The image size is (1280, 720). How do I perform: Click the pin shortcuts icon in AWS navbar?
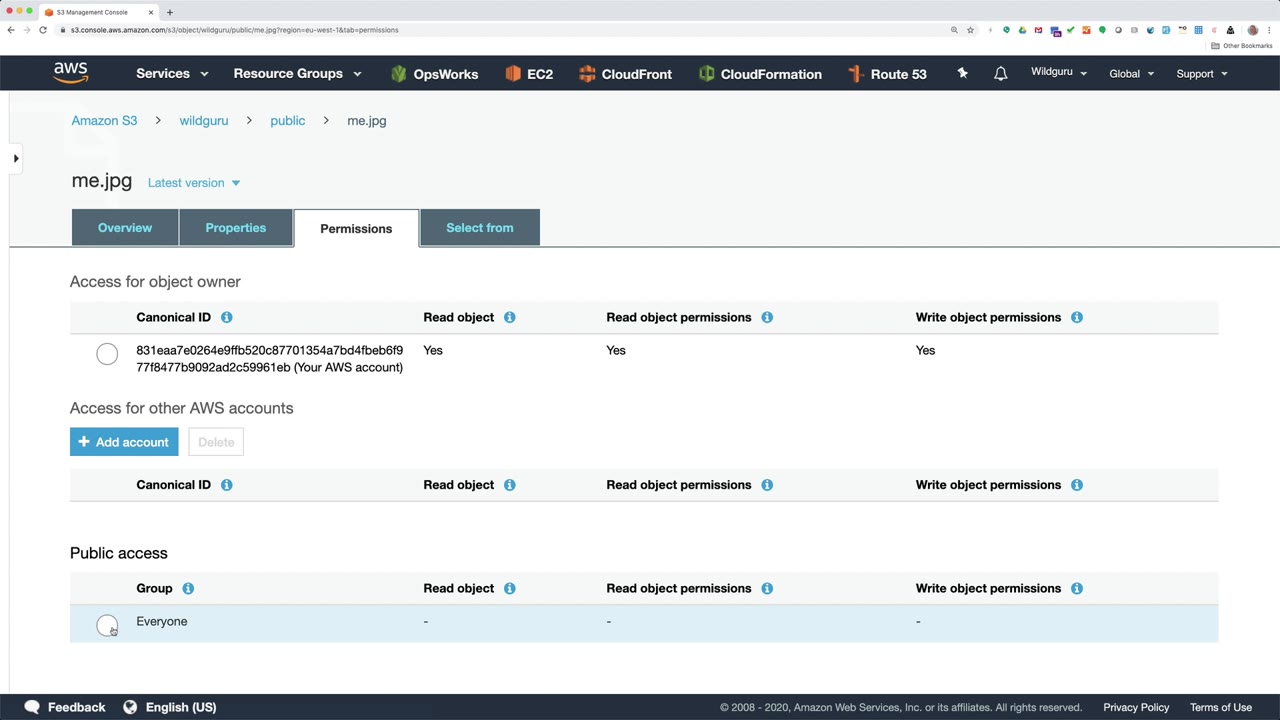tap(962, 73)
